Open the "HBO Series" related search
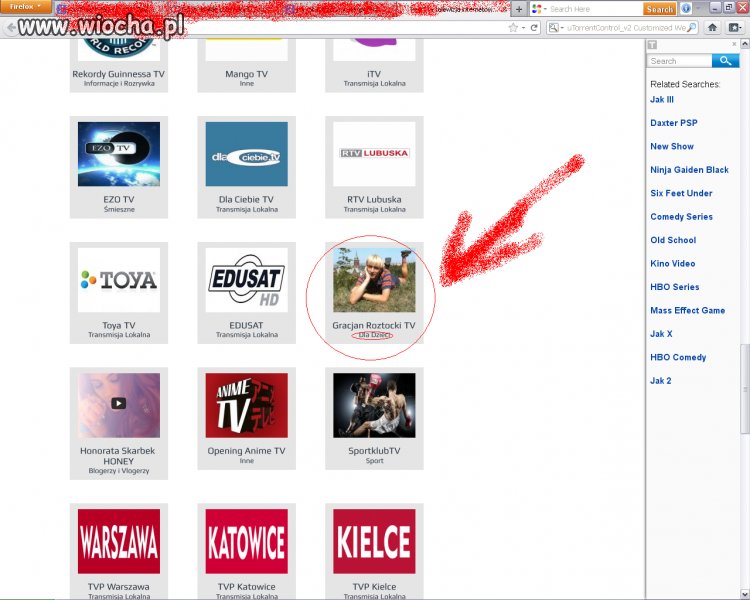750x600 pixels. (x=674, y=287)
